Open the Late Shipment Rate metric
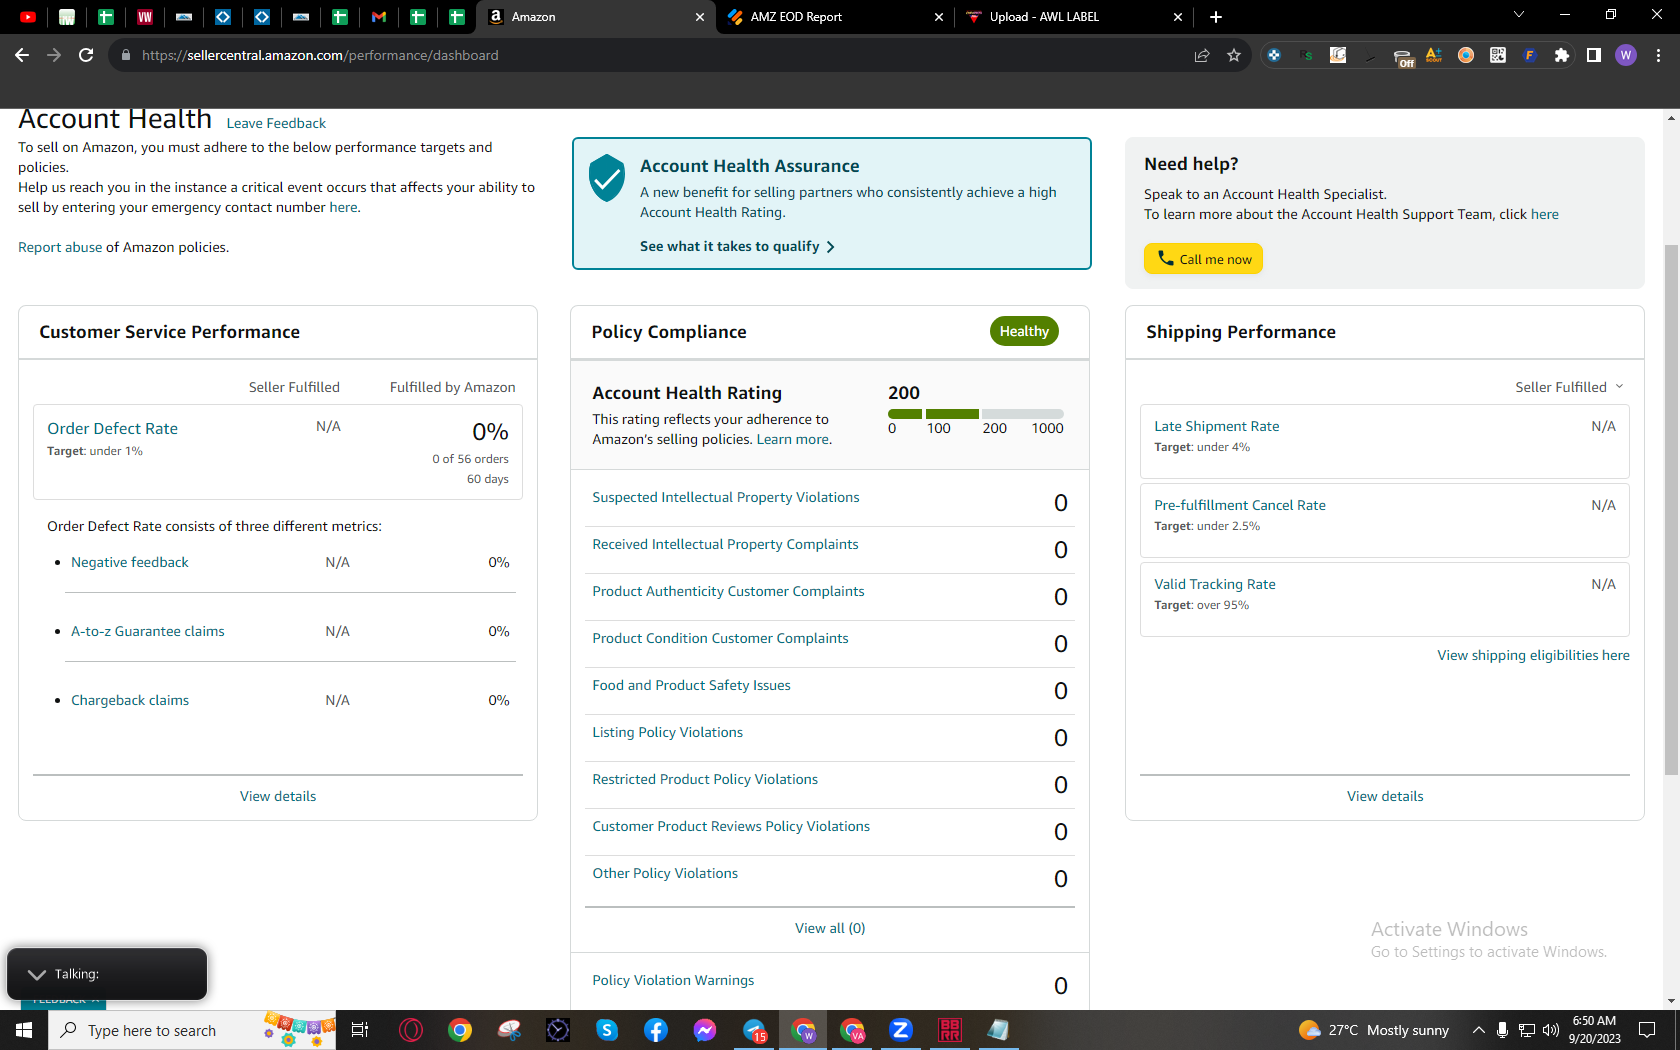Viewport: 1680px width, 1050px height. pos(1217,426)
